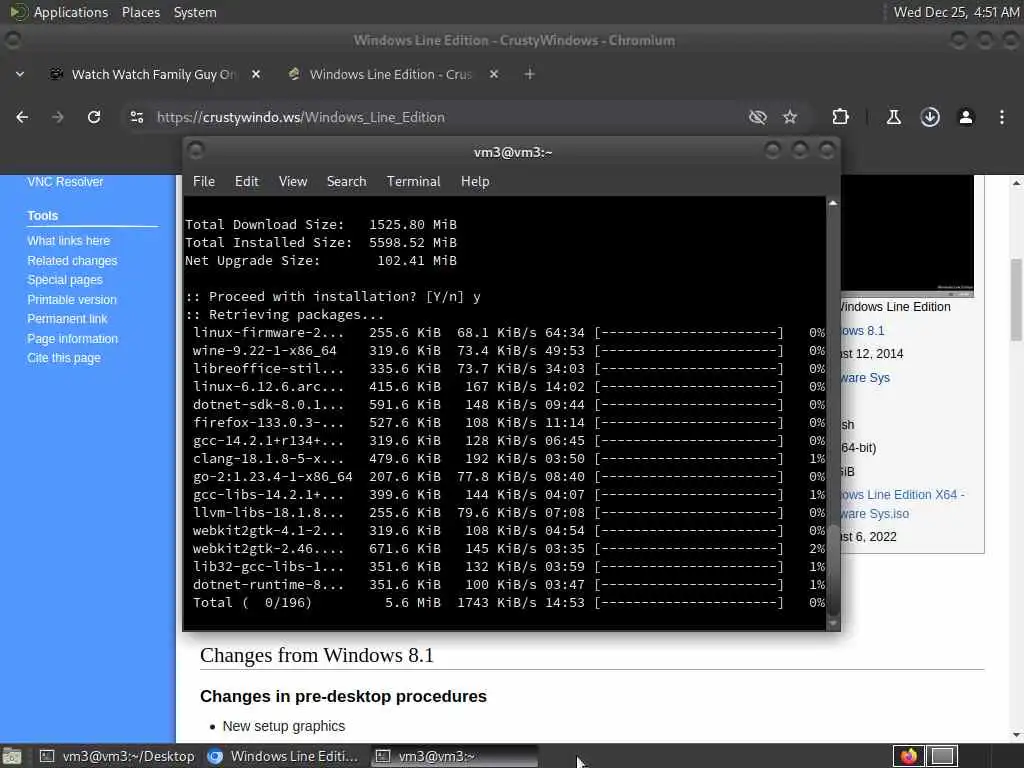The image size is (1024, 768).
Task: Click the infobox screenshot thumbnail
Action: (907, 235)
